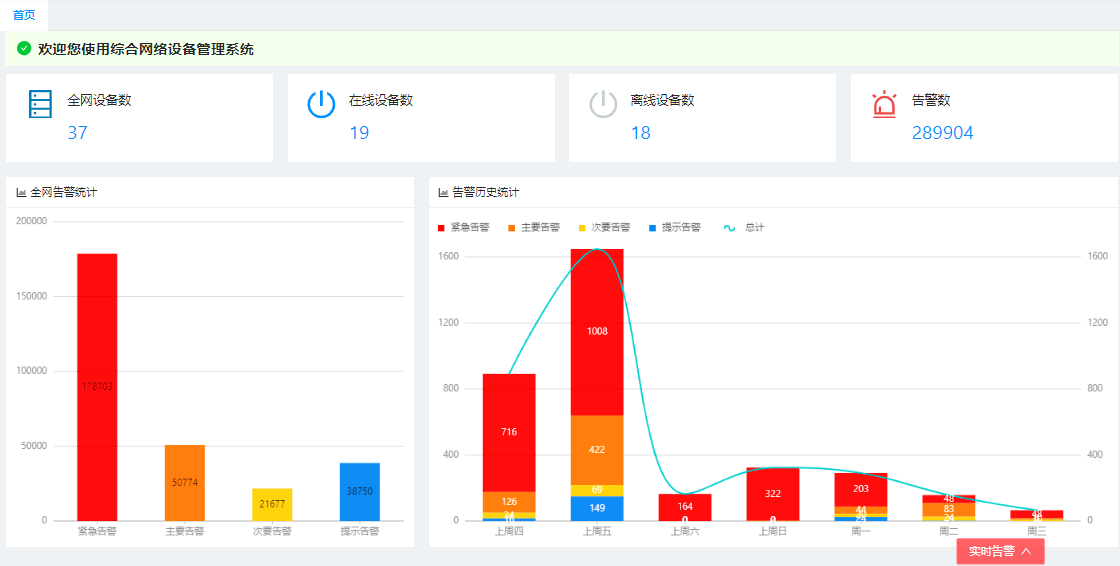Click orange segment 83 of 周二 bar

(x=949, y=509)
